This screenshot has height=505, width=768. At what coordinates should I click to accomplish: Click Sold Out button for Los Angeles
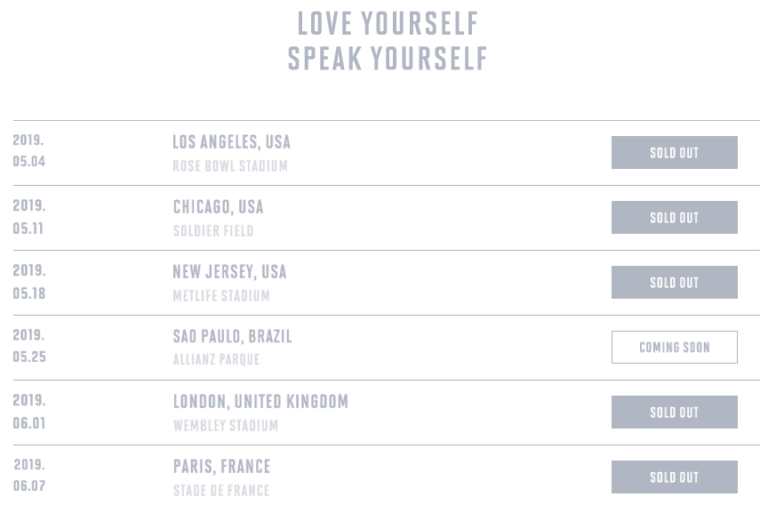(x=674, y=153)
